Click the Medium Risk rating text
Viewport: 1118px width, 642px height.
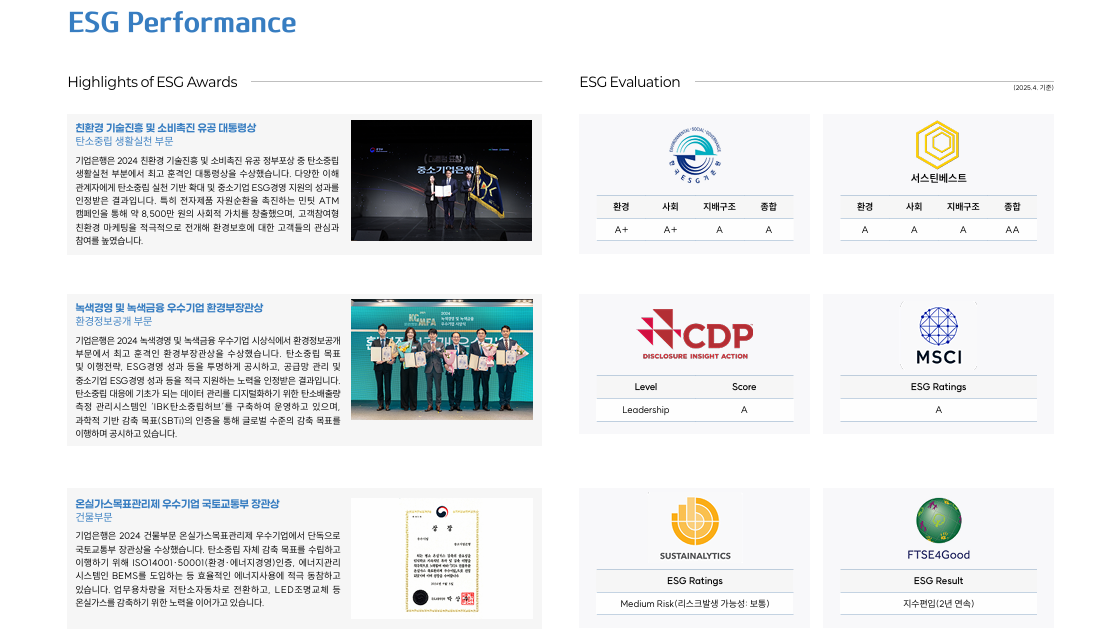coord(694,603)
